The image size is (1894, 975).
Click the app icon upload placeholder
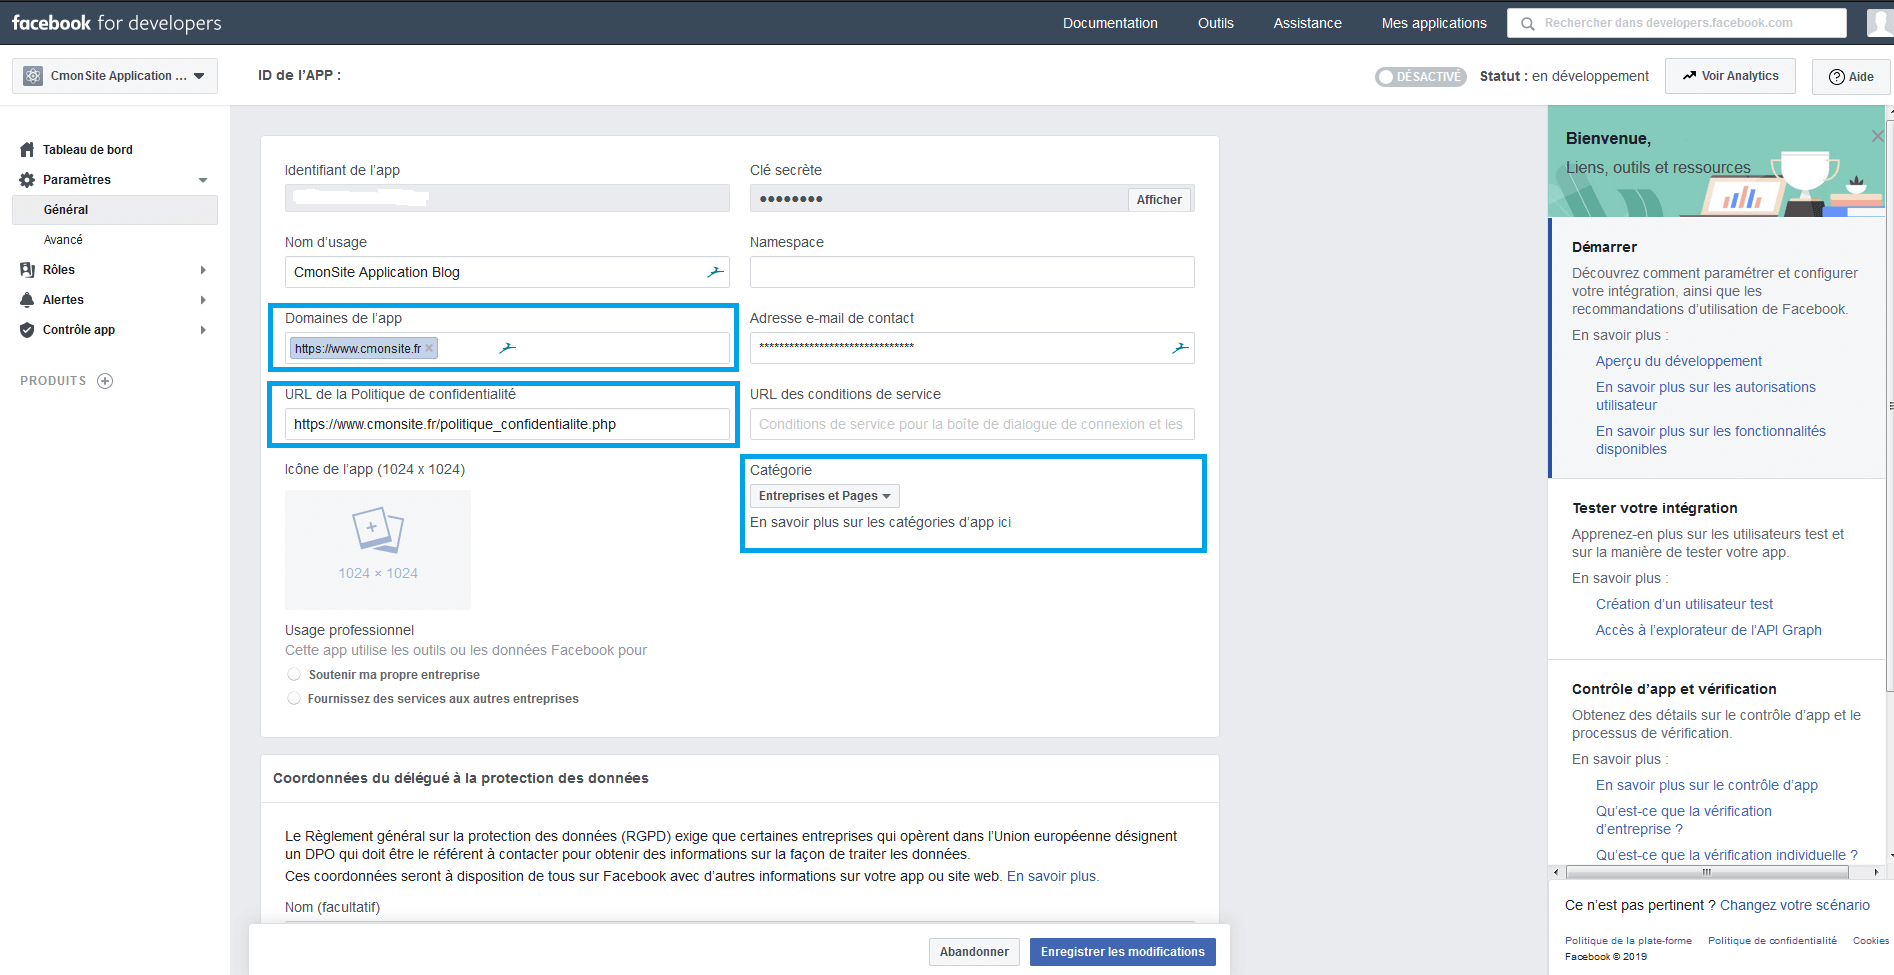(x=378, y=550)
